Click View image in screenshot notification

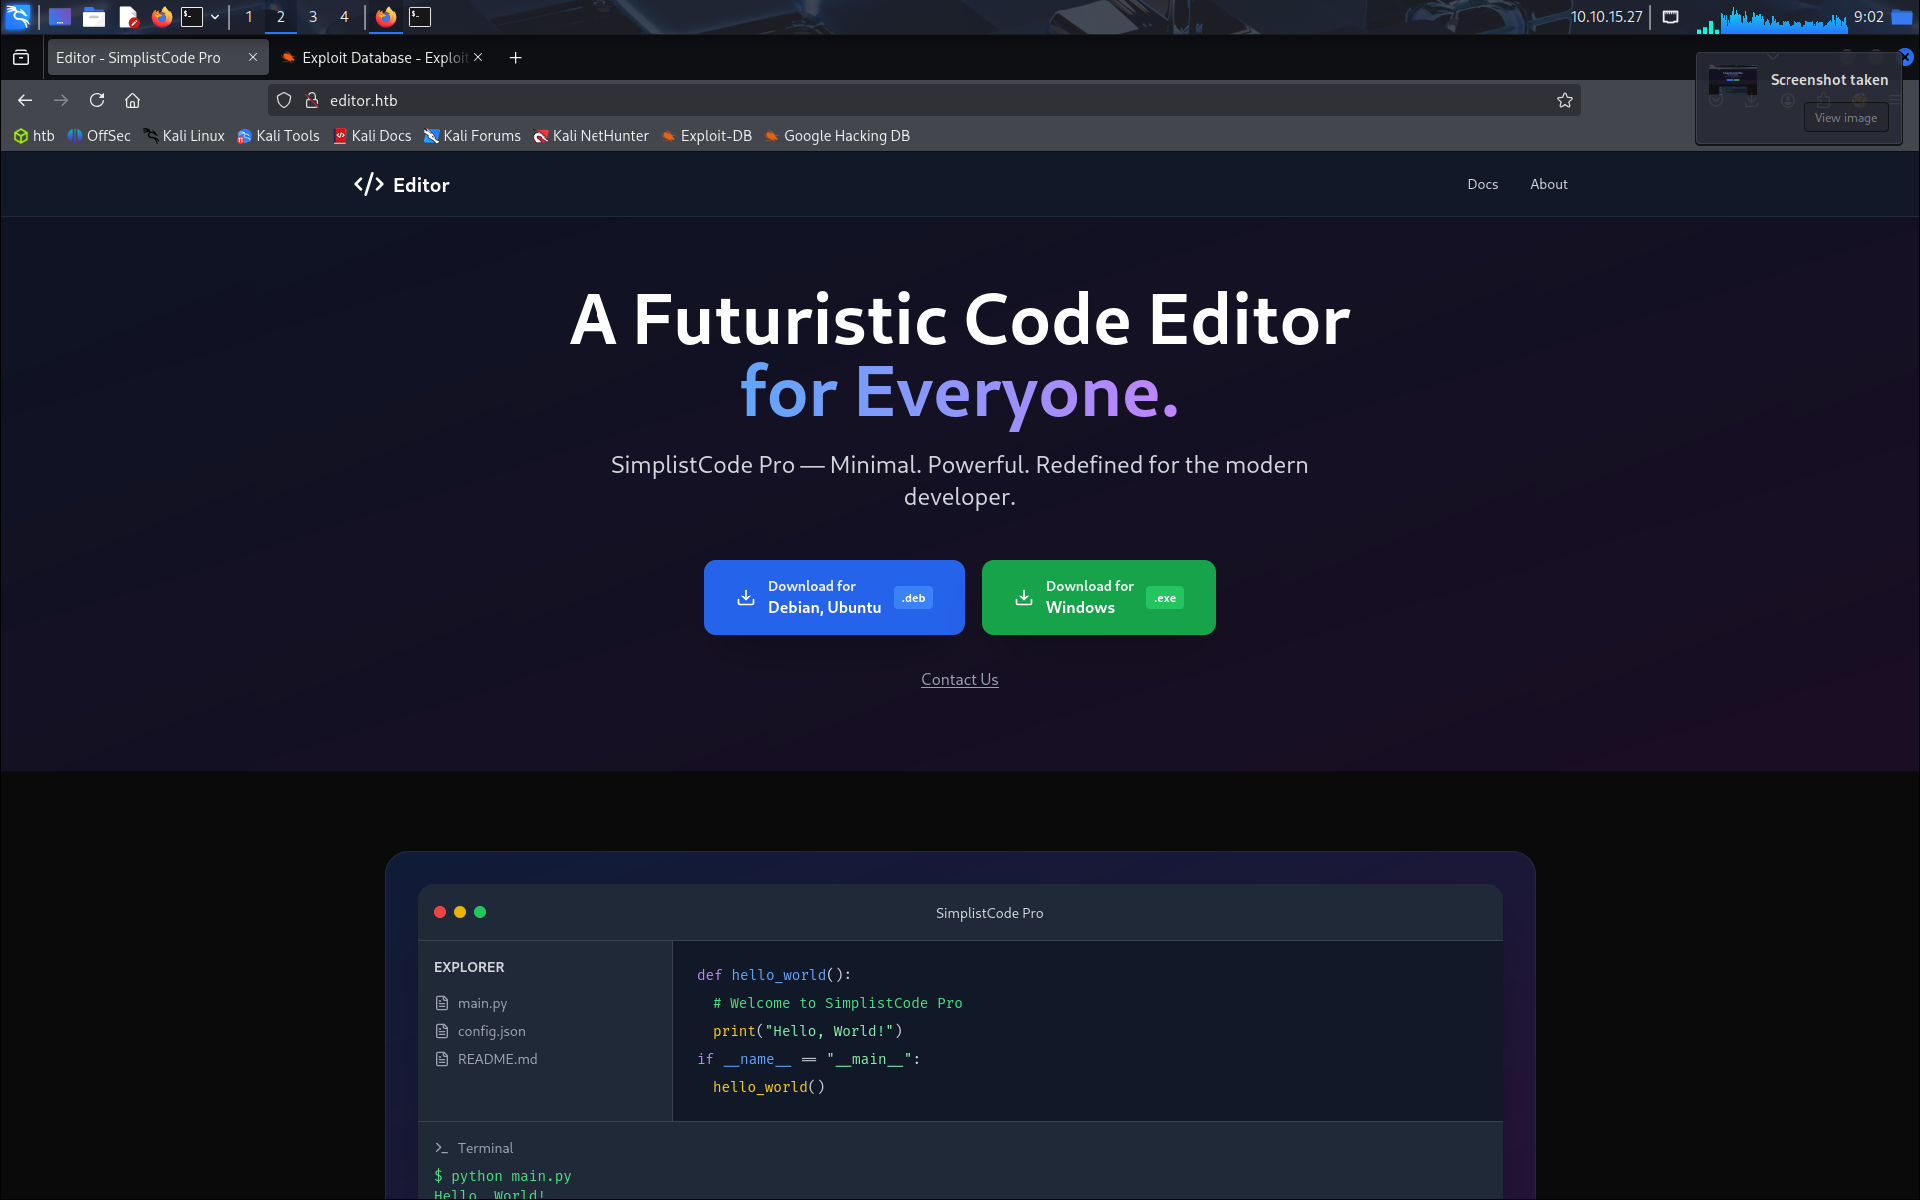1845,118
